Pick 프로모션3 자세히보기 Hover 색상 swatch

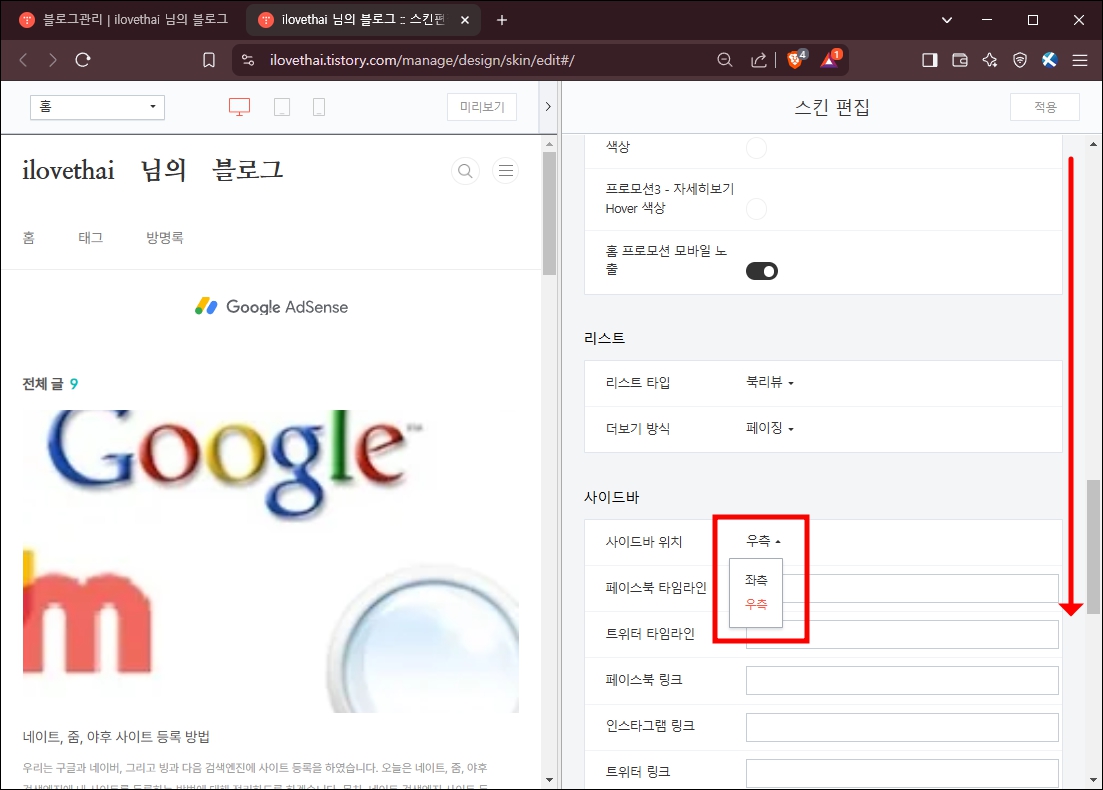[756, 209]
